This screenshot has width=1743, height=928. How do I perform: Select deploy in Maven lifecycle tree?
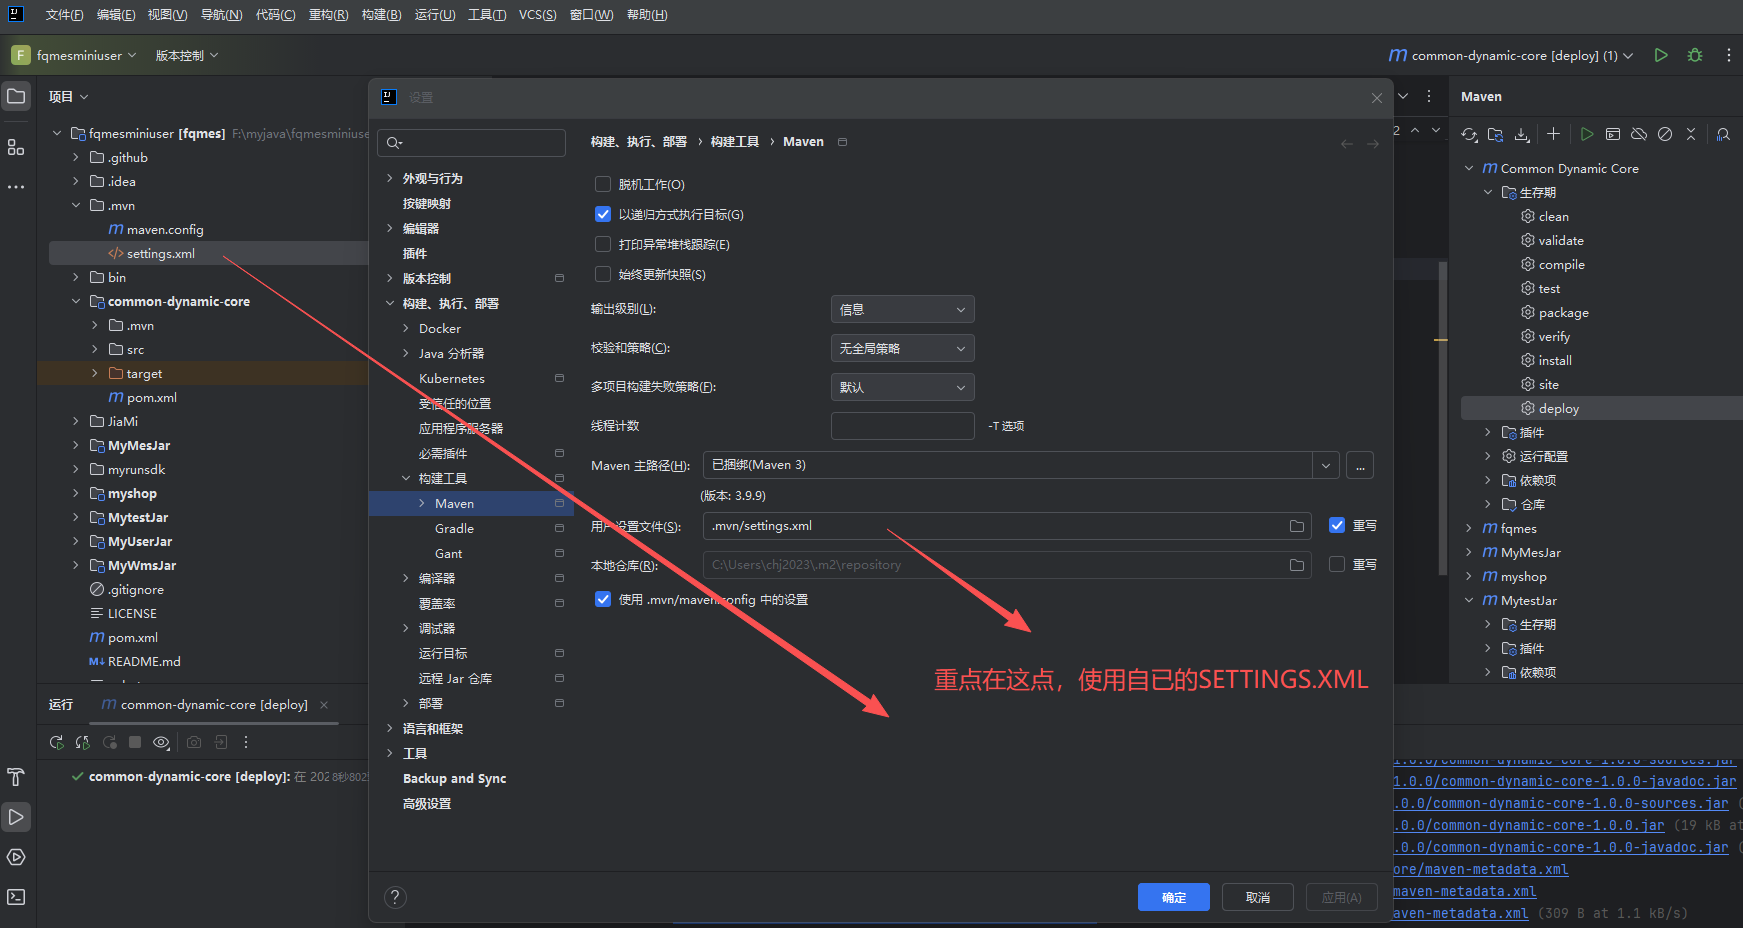[1558, 408]
